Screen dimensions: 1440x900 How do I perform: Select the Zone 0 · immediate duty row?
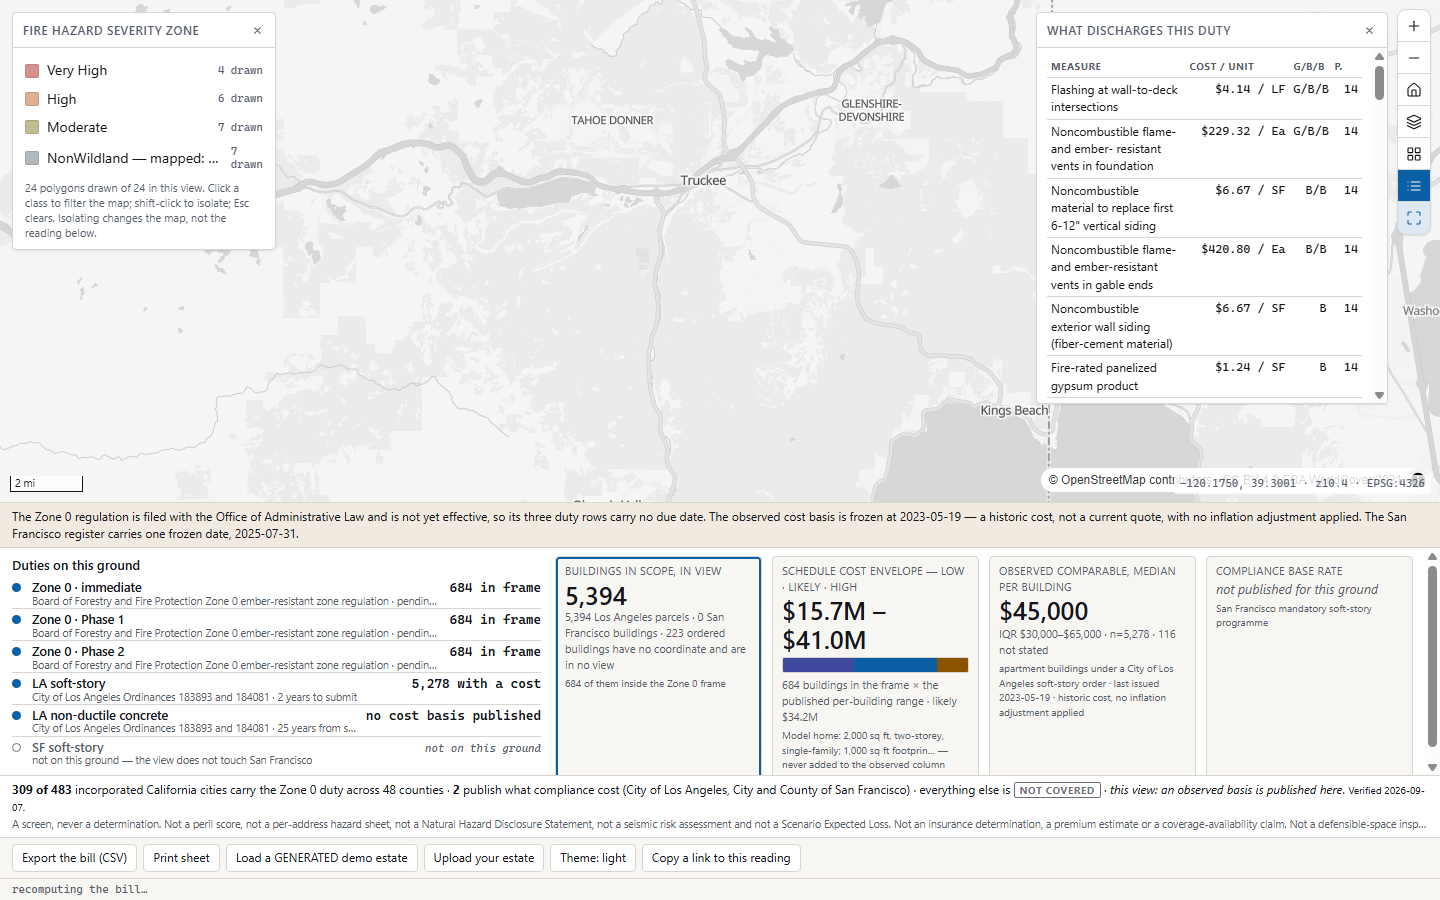point(276,594)
